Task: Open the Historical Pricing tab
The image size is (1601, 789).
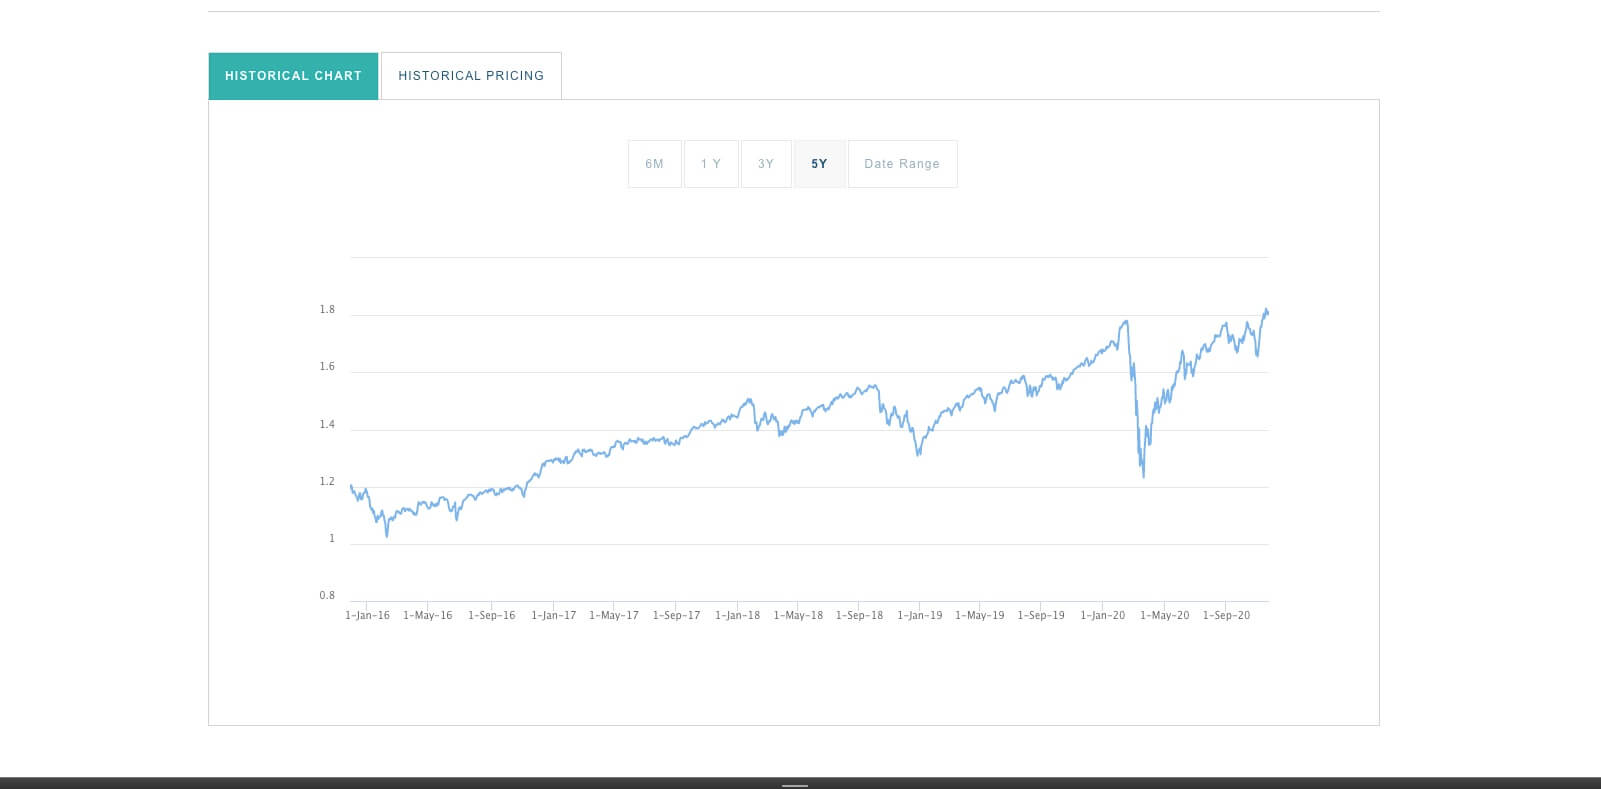Action: point(471,76)
